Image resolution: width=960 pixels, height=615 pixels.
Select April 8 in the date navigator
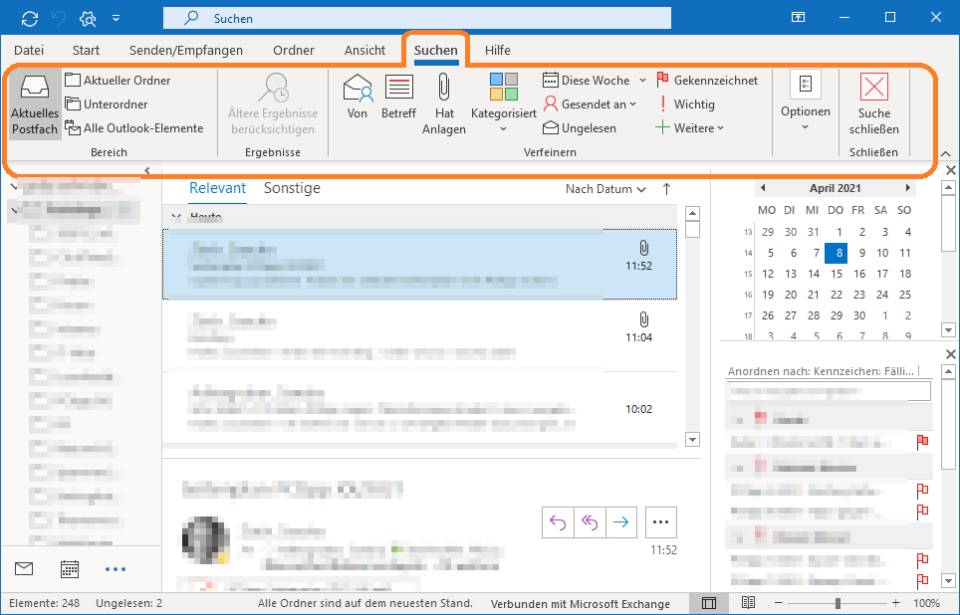[836, 253]
